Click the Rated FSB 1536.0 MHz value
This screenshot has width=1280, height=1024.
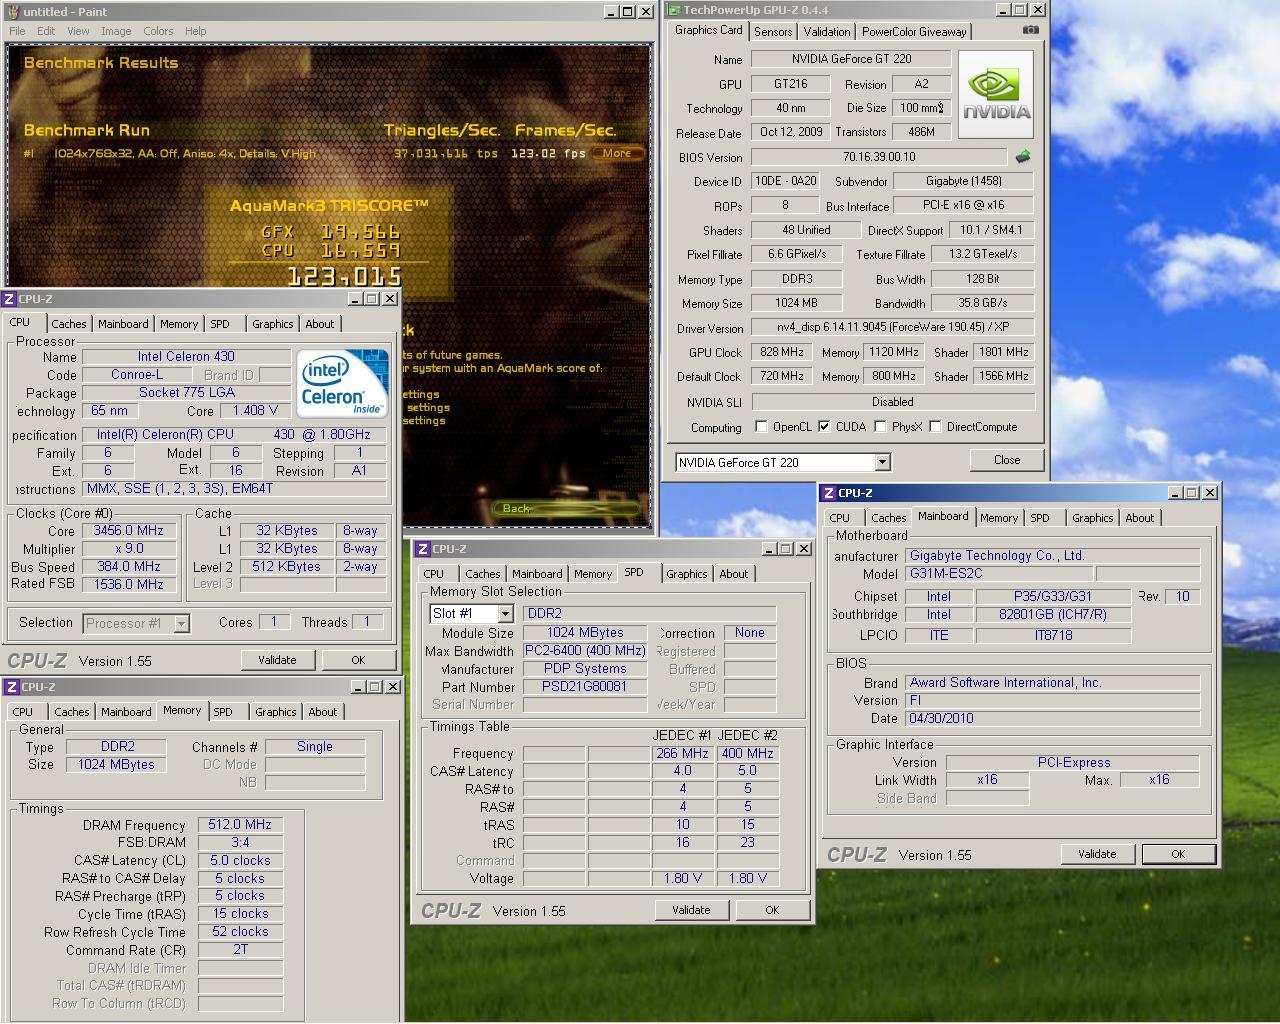pyautogui.click(x=129, y=585)
